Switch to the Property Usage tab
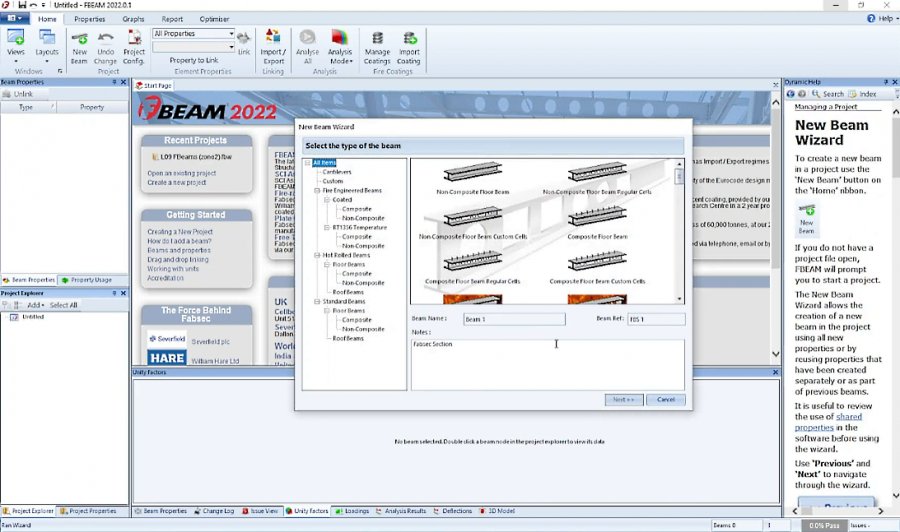The image size is (900, 532). (87, 280)
